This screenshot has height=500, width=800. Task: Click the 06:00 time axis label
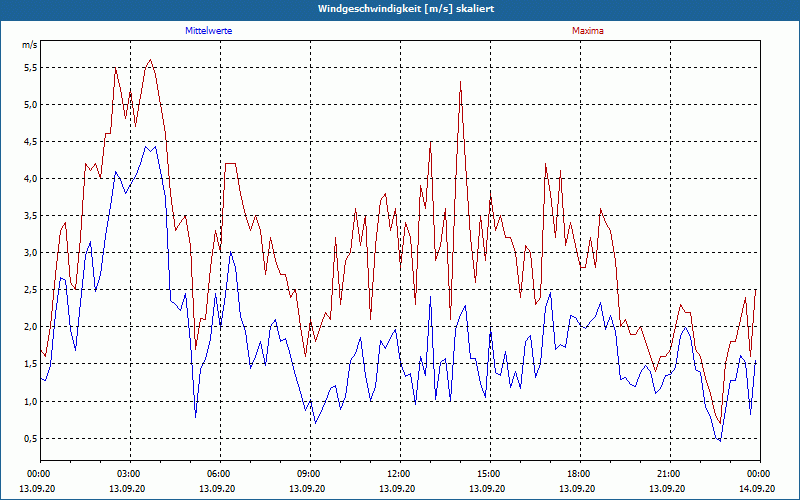pos(220,474)
